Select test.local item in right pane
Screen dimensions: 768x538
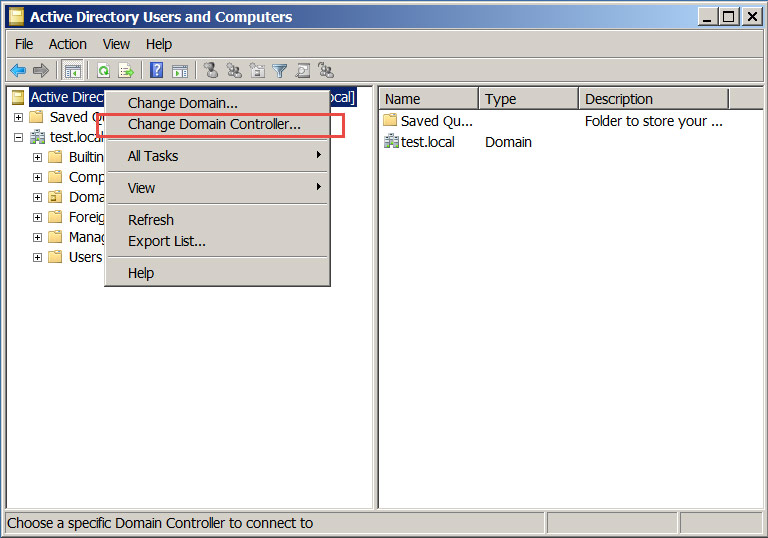click(427, 142)
